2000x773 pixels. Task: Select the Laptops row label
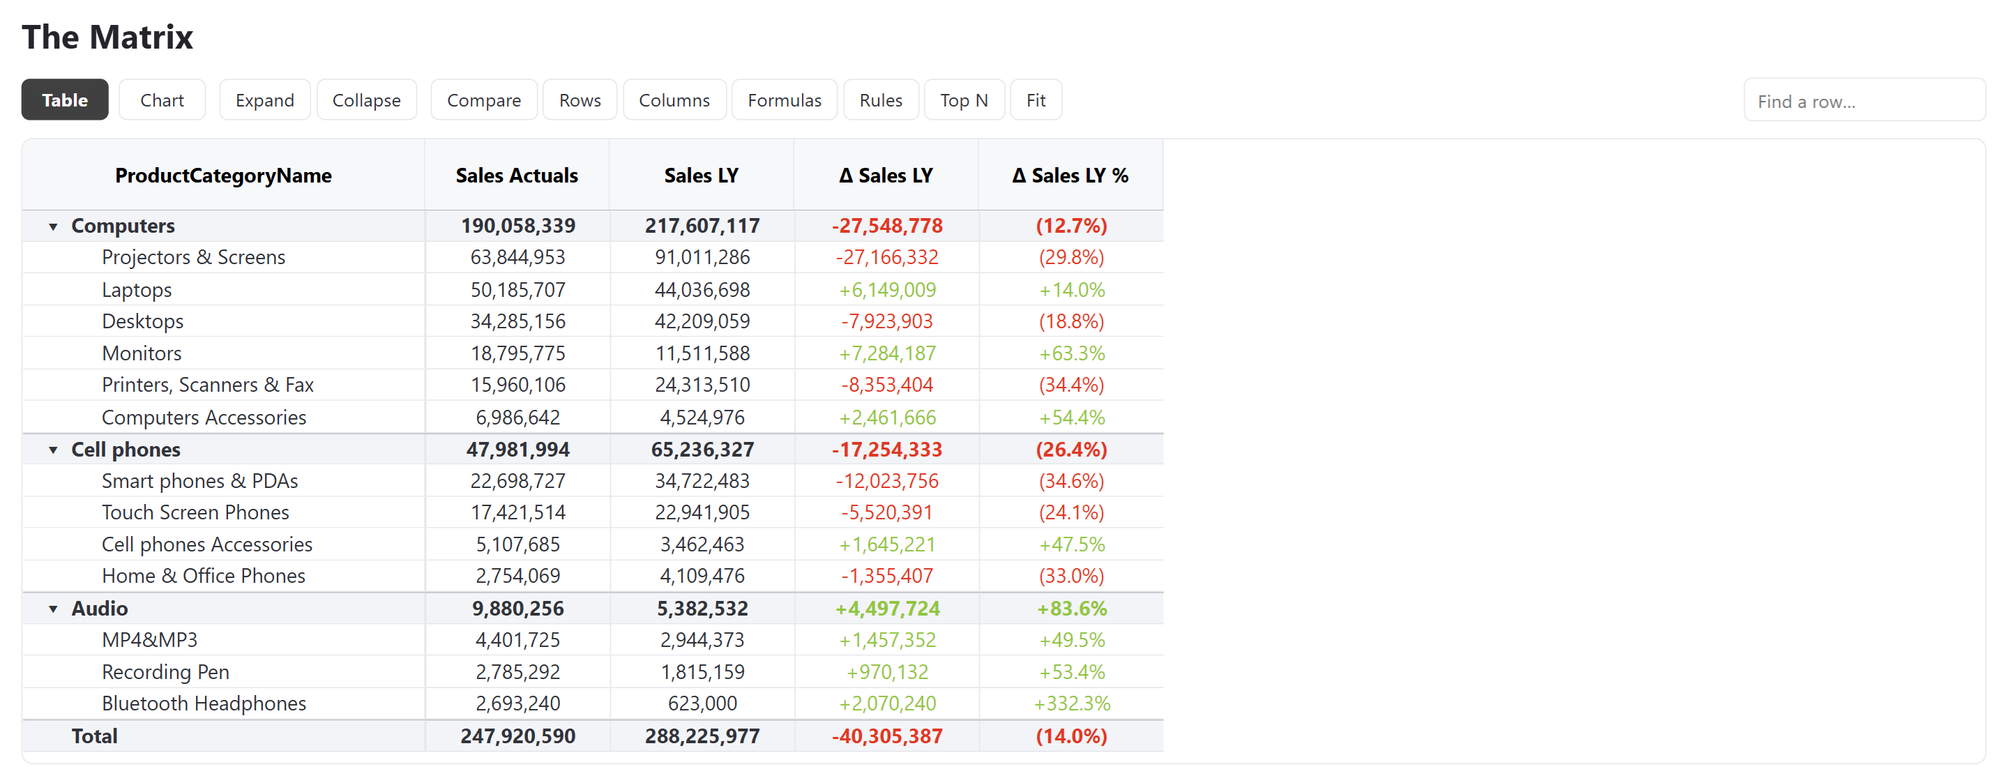pyautogui.click(x=137, y=290)
